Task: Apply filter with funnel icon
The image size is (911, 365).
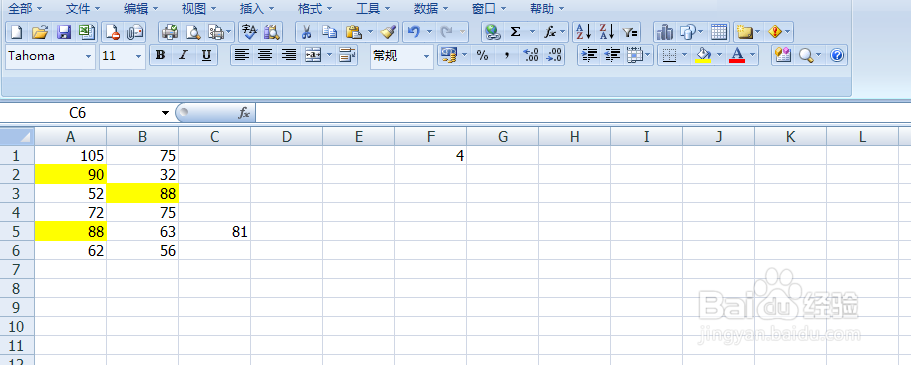Action: click(630, 32)
